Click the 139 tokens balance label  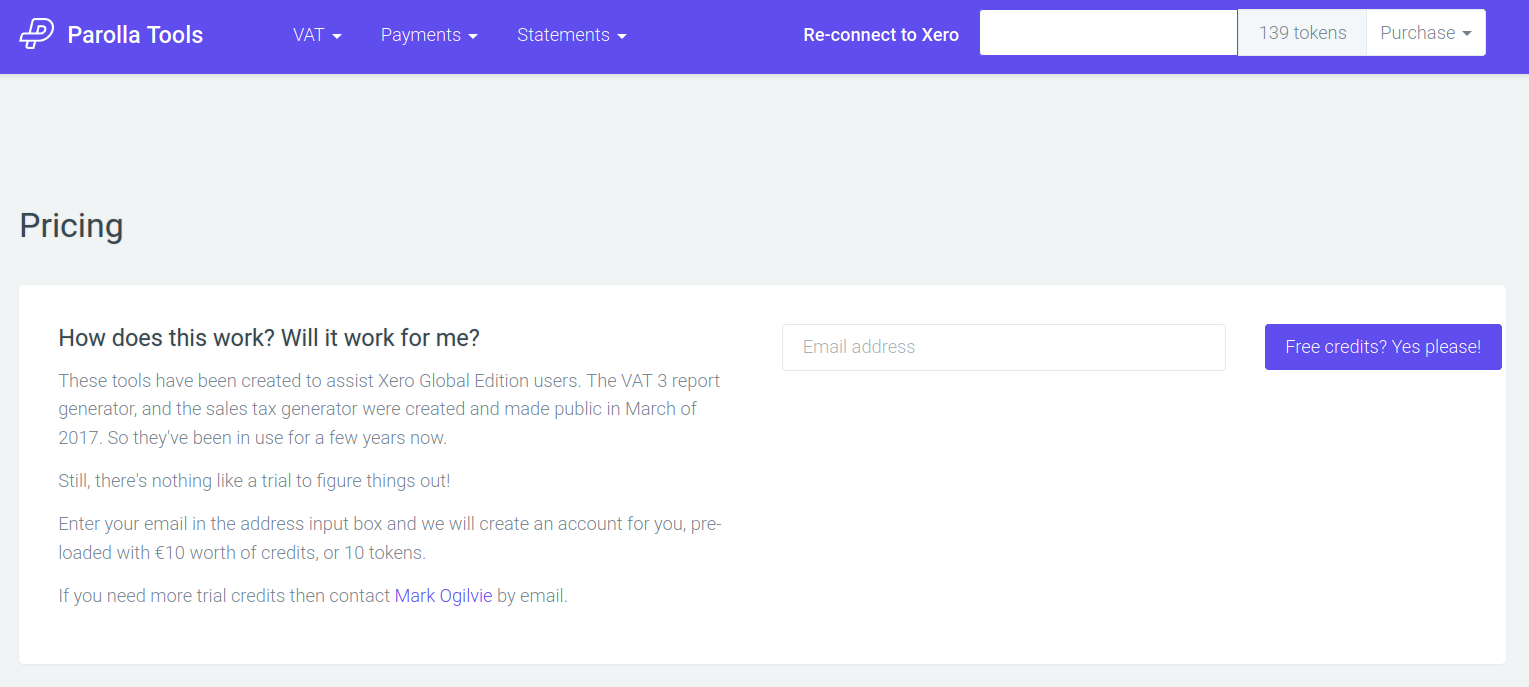coord(1302,33)
